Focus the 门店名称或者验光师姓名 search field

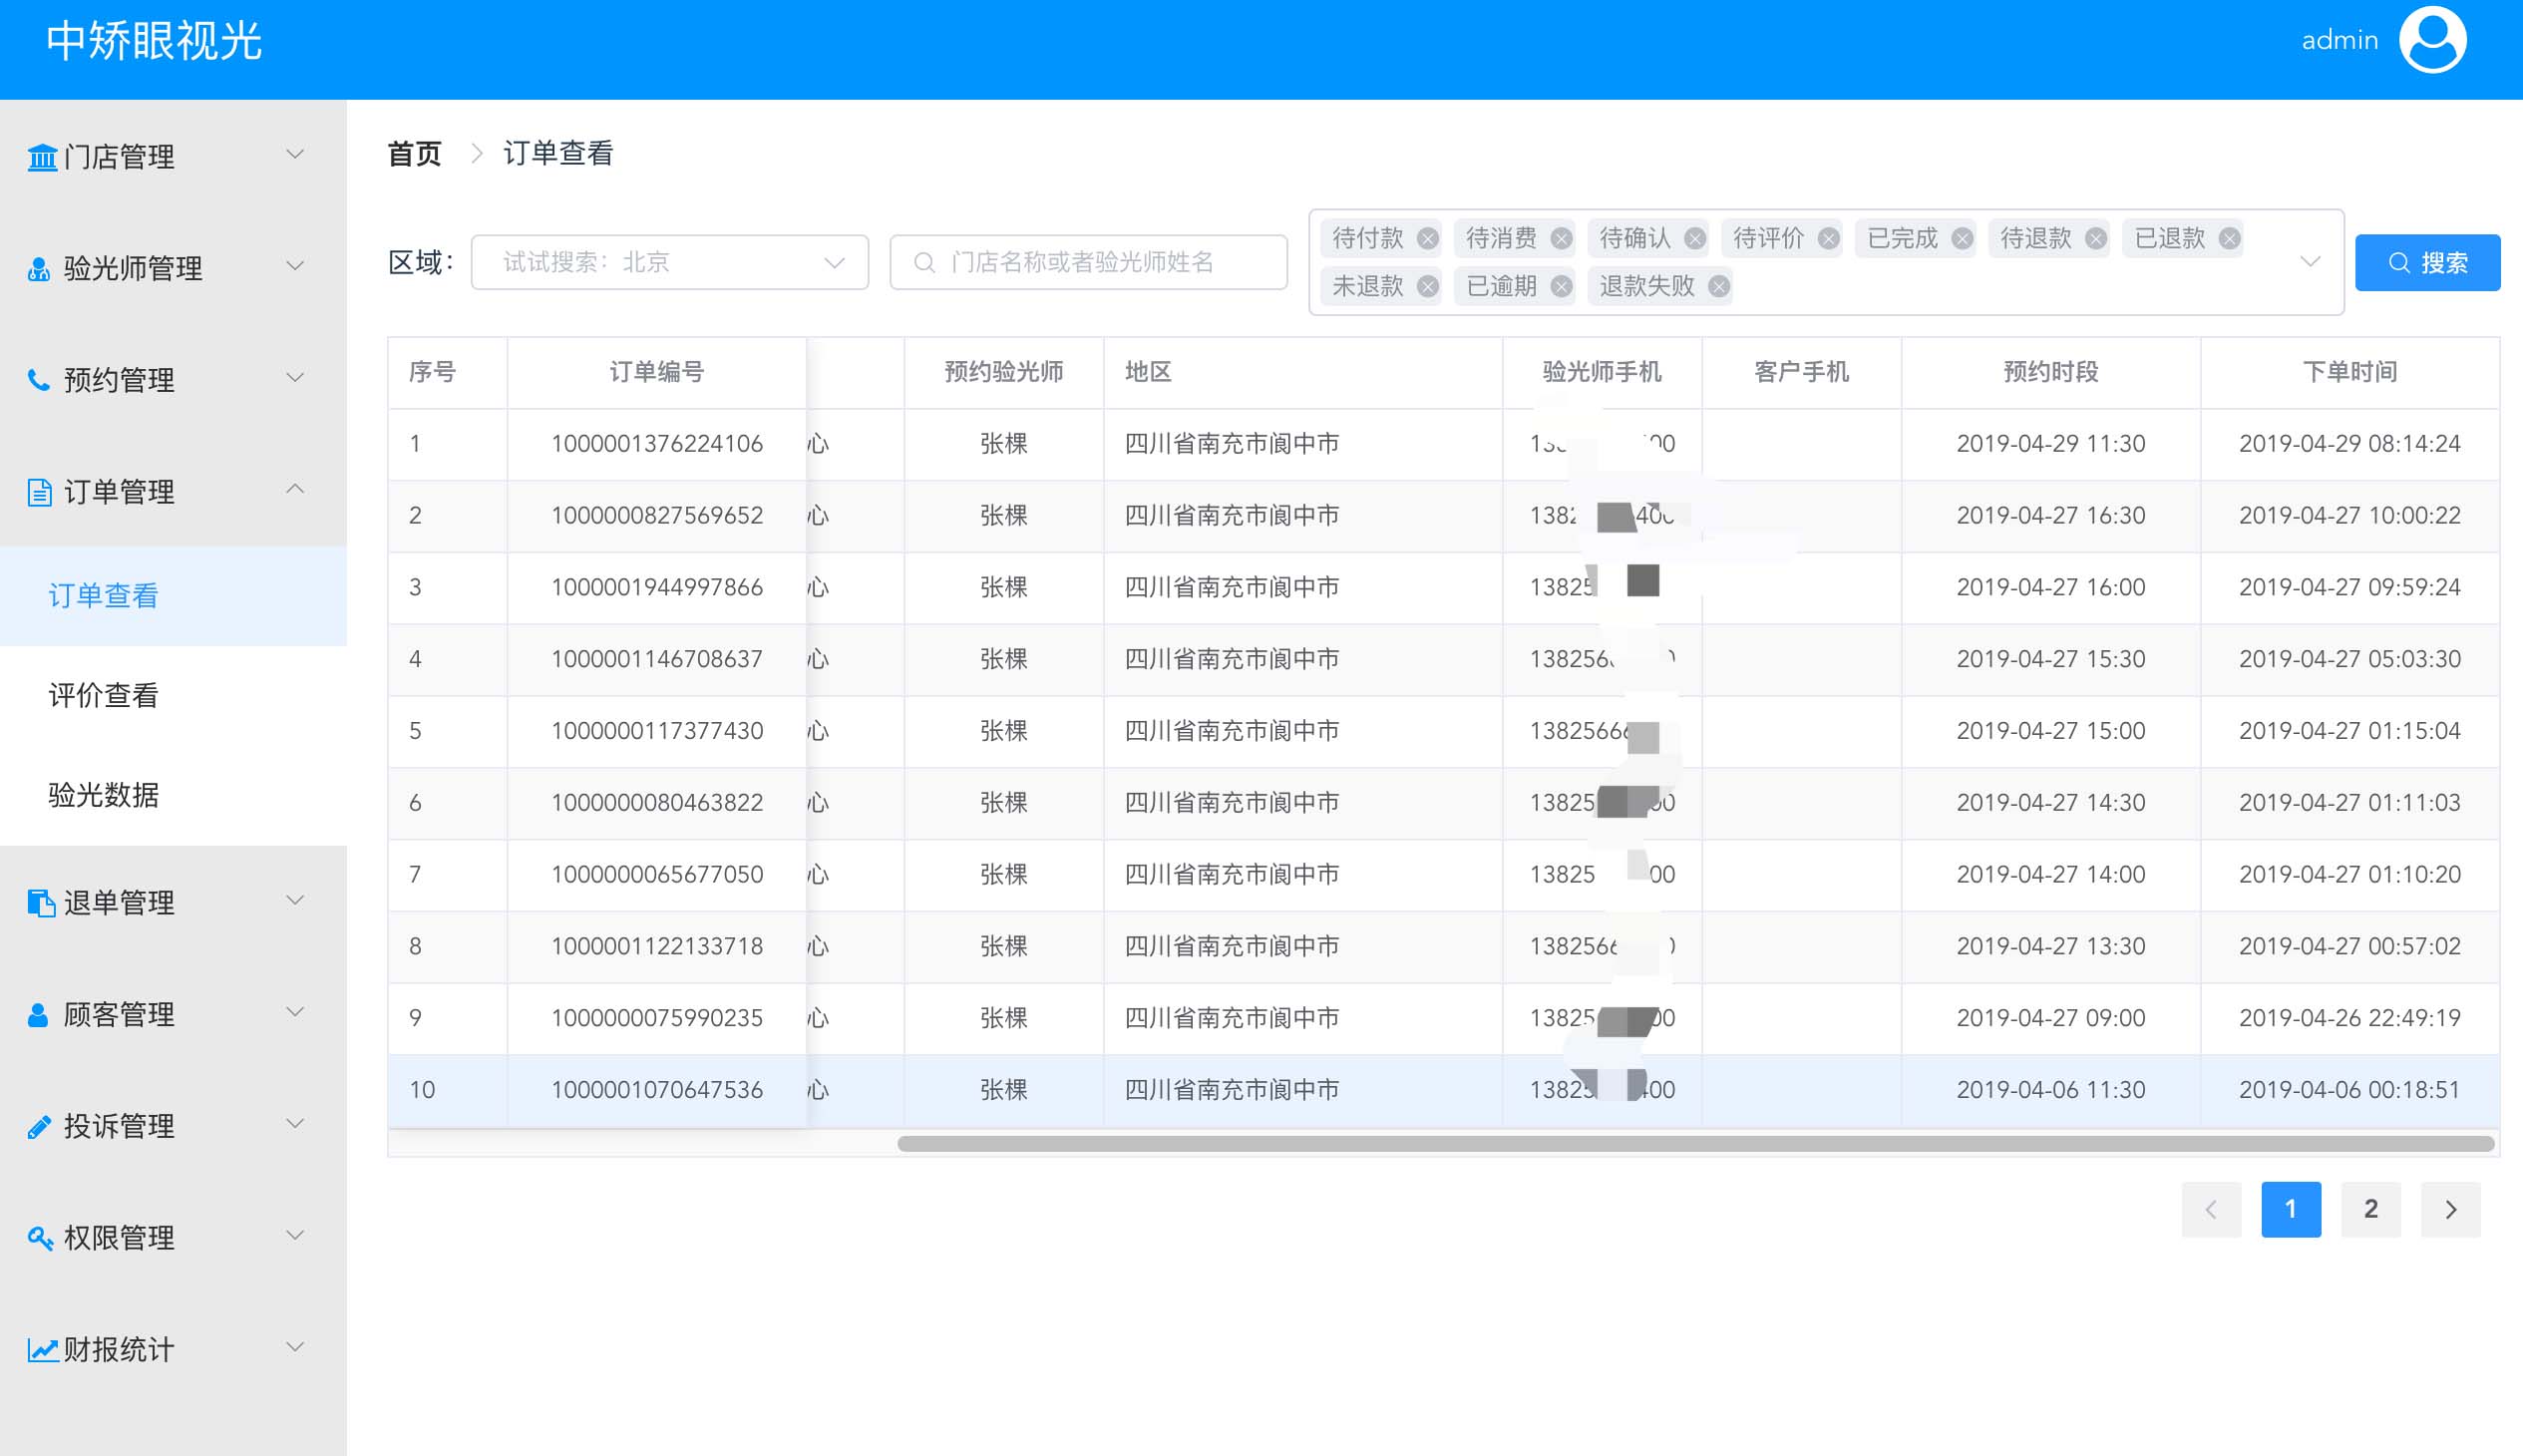(x=1088, y=262)
